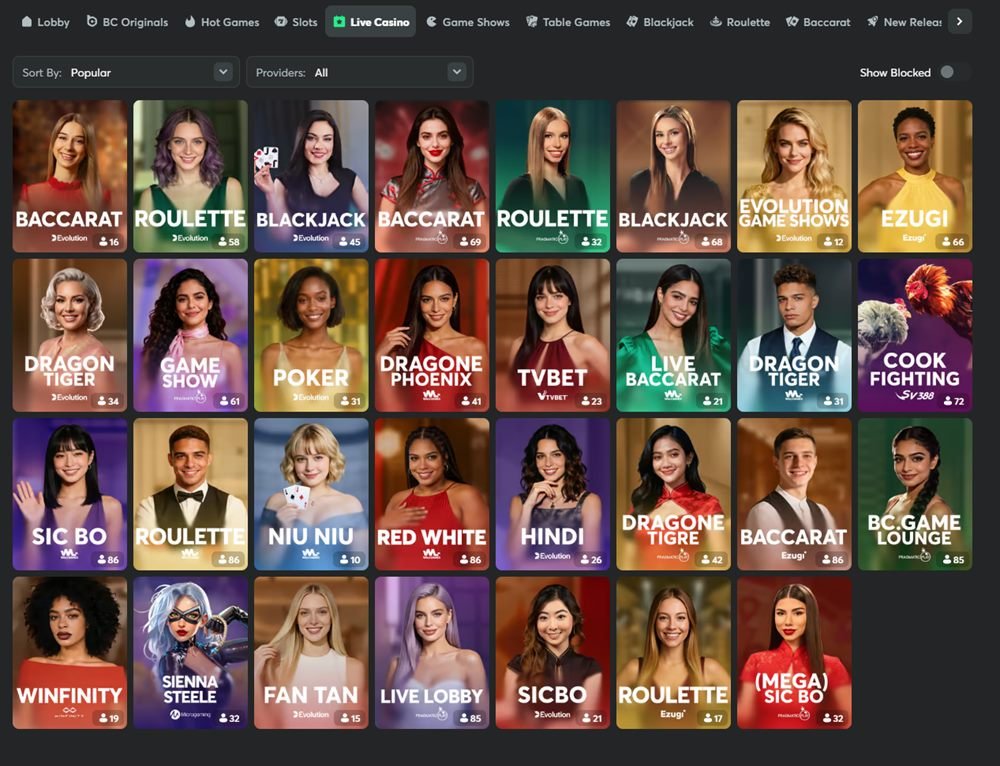This screenshot has height=766, width=1000.
Task: Select the Baccarat category tab
Action: coord(818,22)
